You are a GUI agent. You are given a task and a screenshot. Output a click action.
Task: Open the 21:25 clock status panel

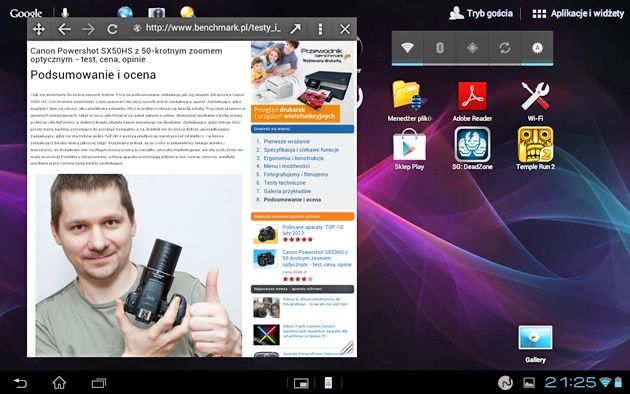pyautogui.click(x=570, y=382)
